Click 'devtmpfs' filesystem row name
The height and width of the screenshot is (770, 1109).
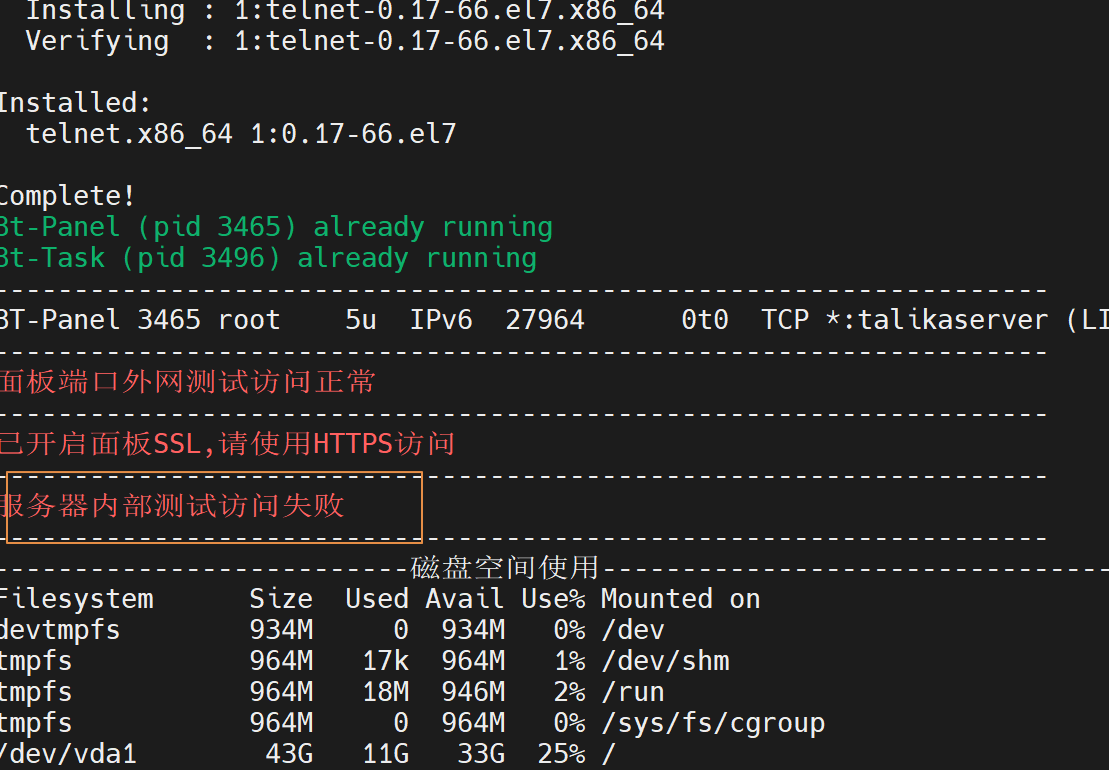pos(60,631)
